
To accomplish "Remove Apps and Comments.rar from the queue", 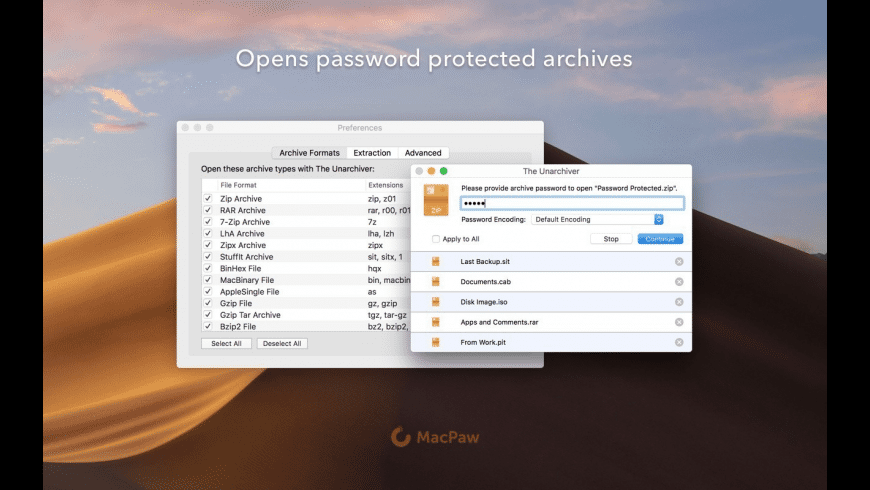I will click(679, 322).
